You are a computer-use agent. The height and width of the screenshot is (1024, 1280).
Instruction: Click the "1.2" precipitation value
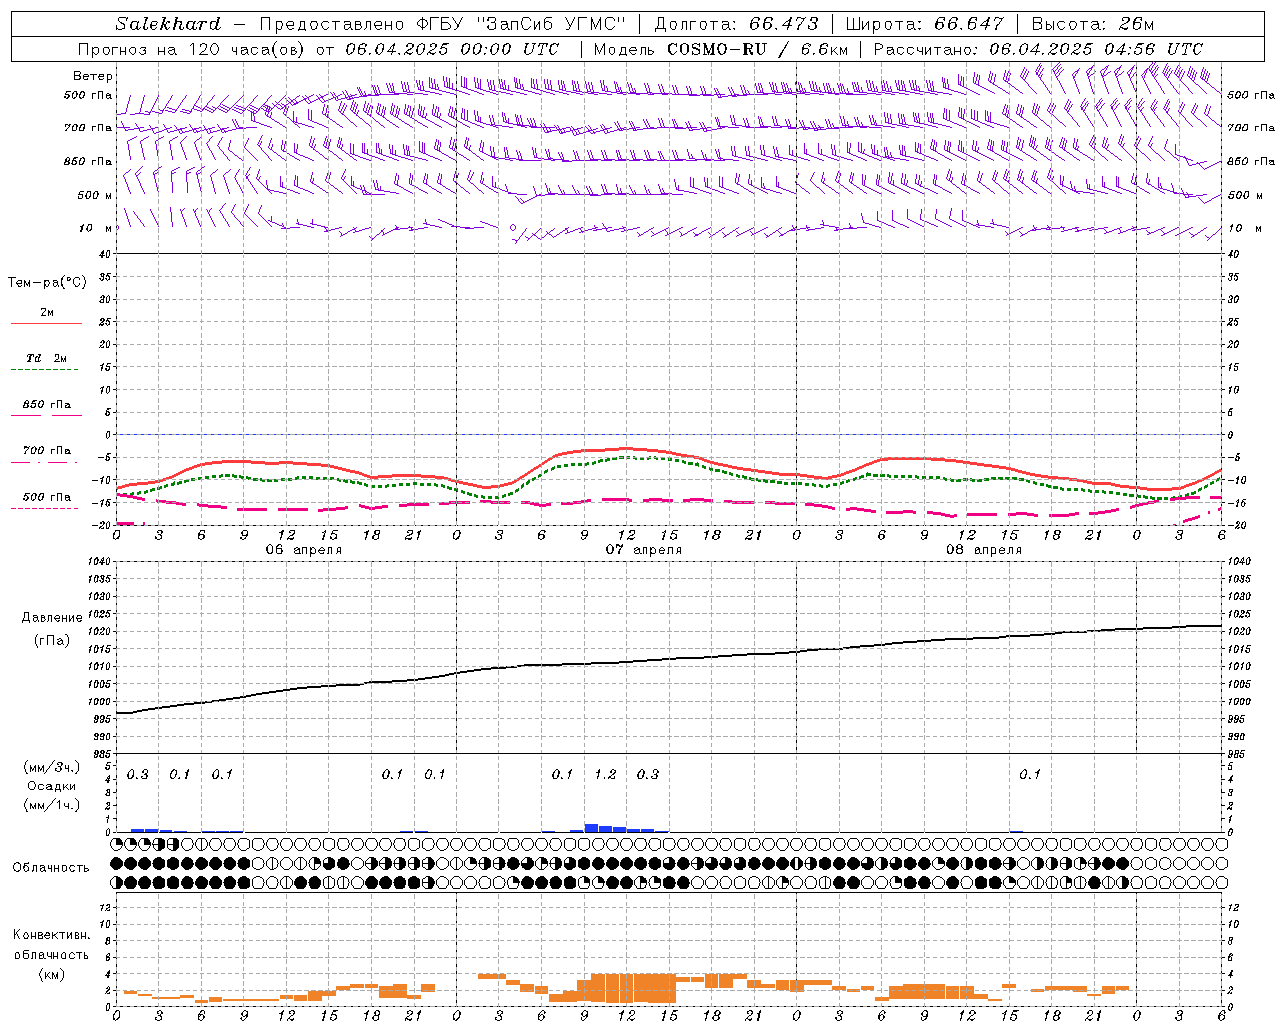click(605, 774)
